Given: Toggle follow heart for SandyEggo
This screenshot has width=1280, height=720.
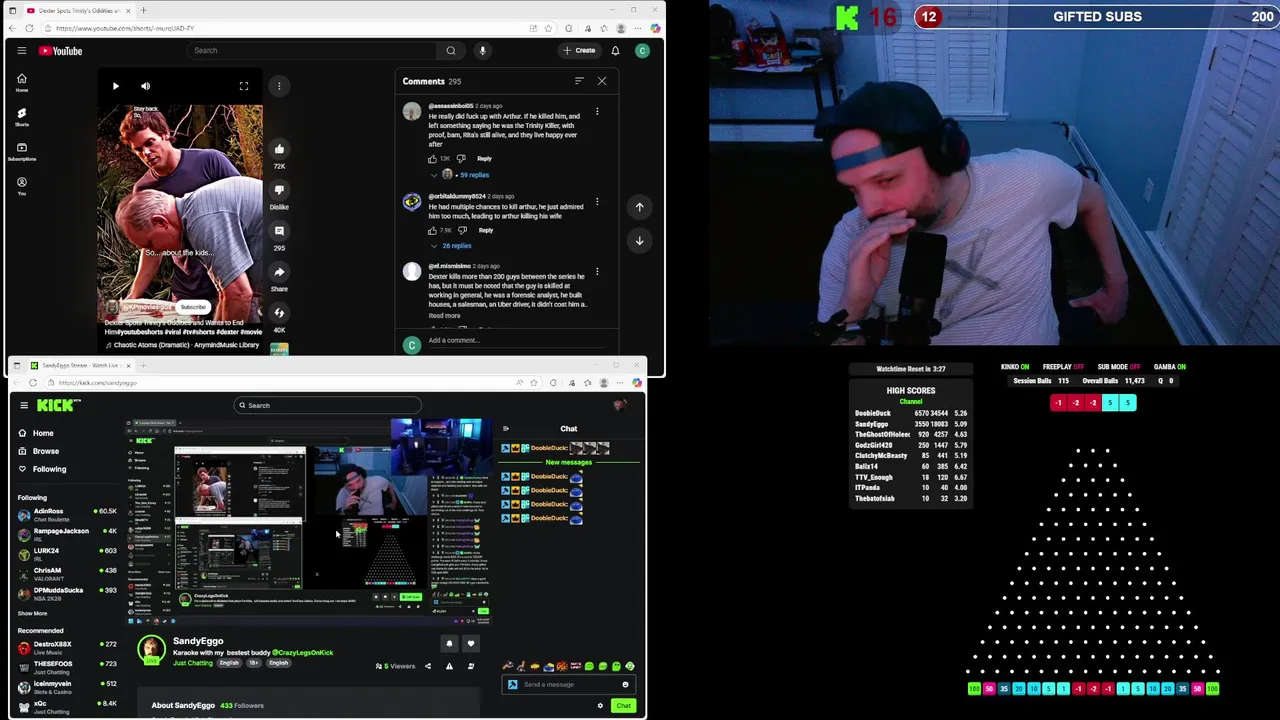Looking at the screenshot, I should [471, 644].
